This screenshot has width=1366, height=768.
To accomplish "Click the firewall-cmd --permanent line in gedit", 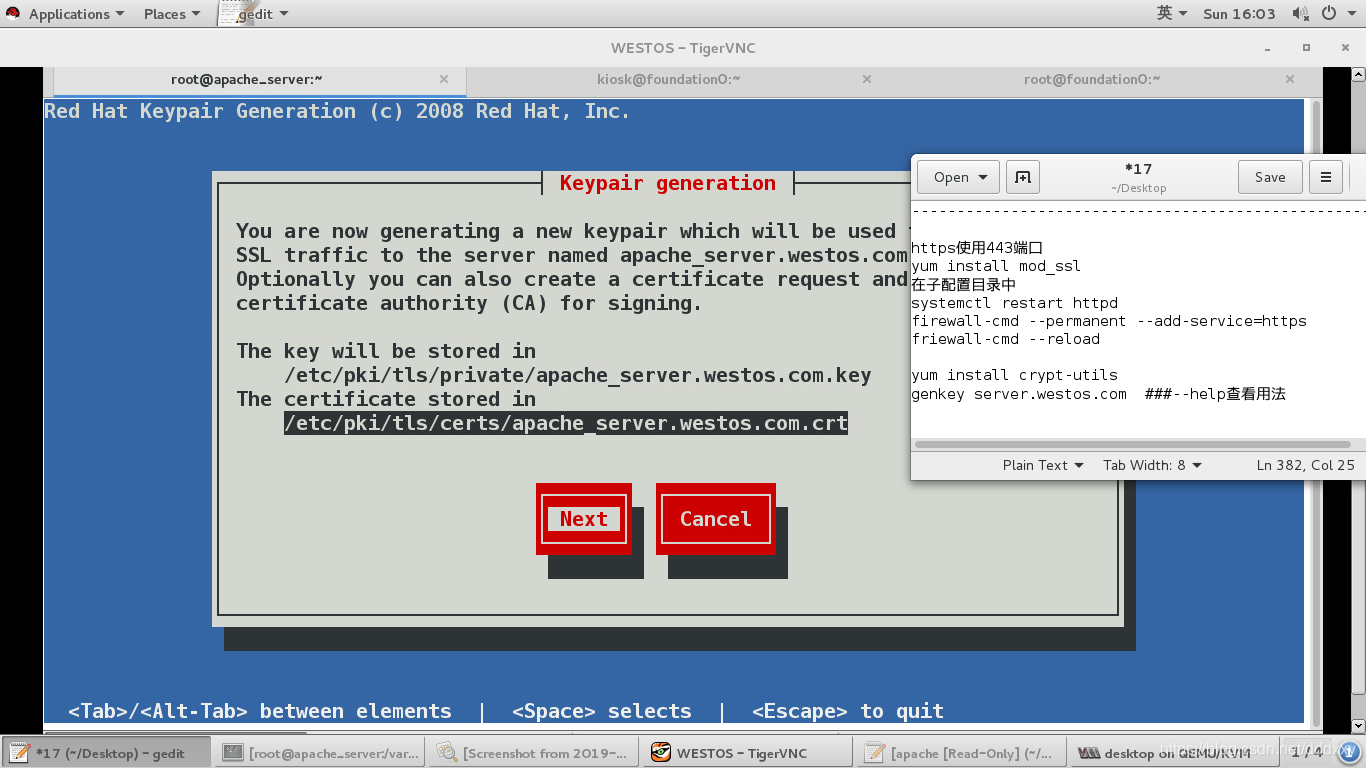I will 1109,321.
